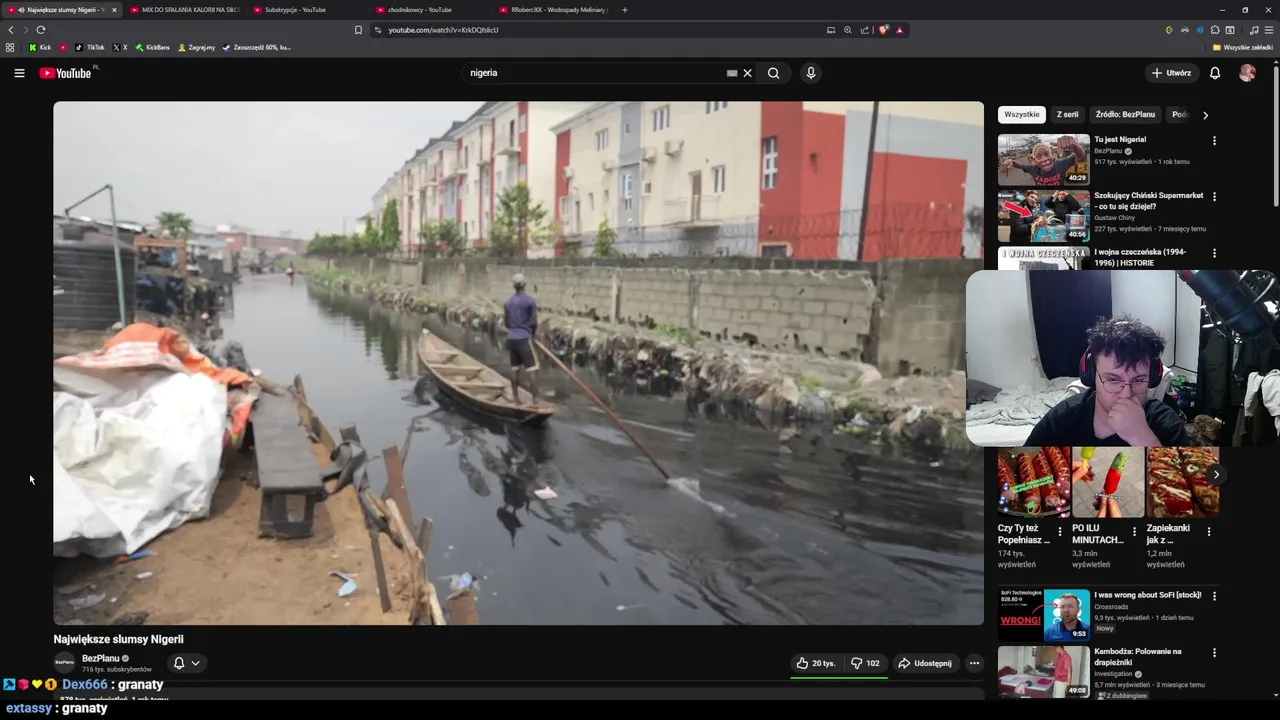Open the Brave Rewards triangle icon

pos(900,30)
